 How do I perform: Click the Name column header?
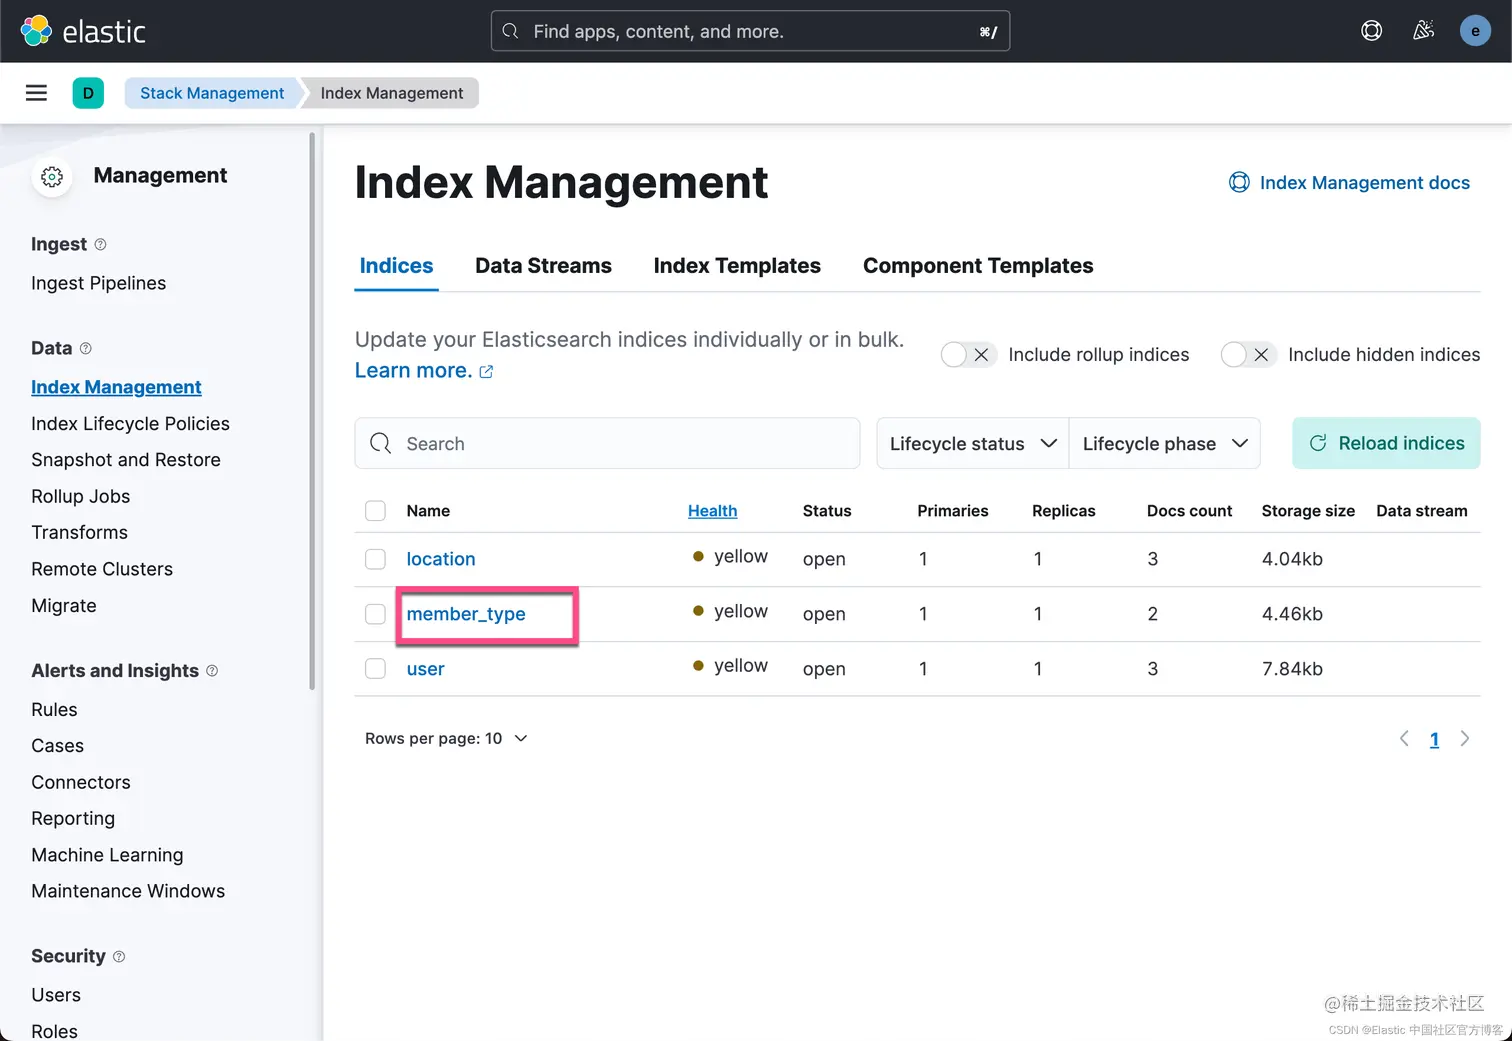click(428, 511)
